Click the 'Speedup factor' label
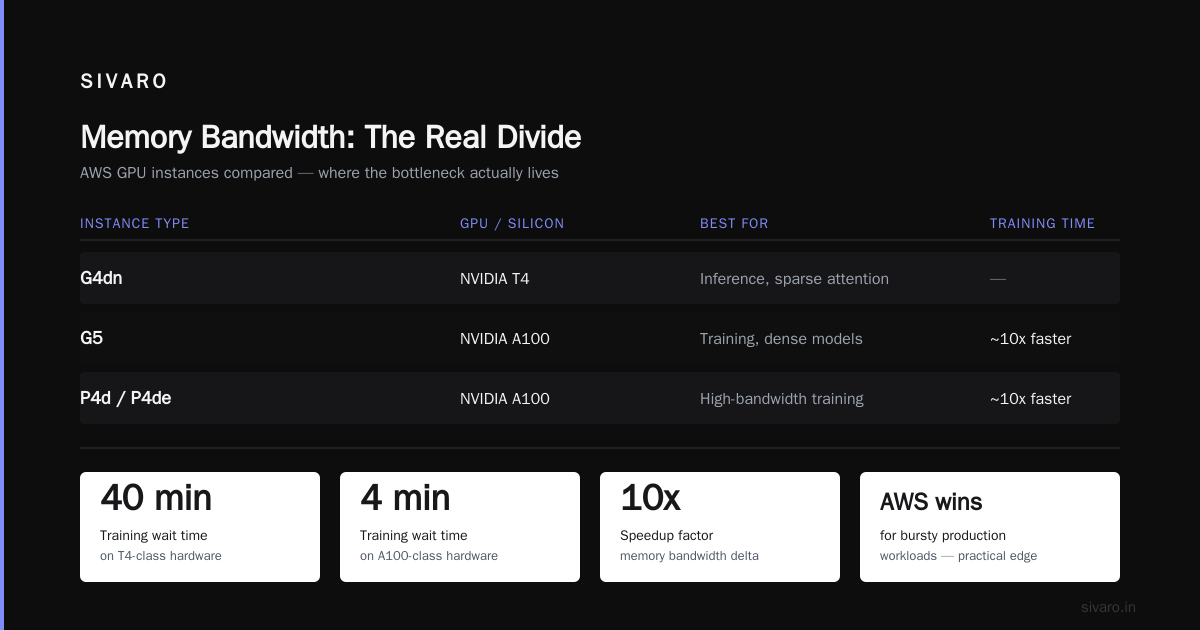The image size is (1200, 630). coord(666,536)
